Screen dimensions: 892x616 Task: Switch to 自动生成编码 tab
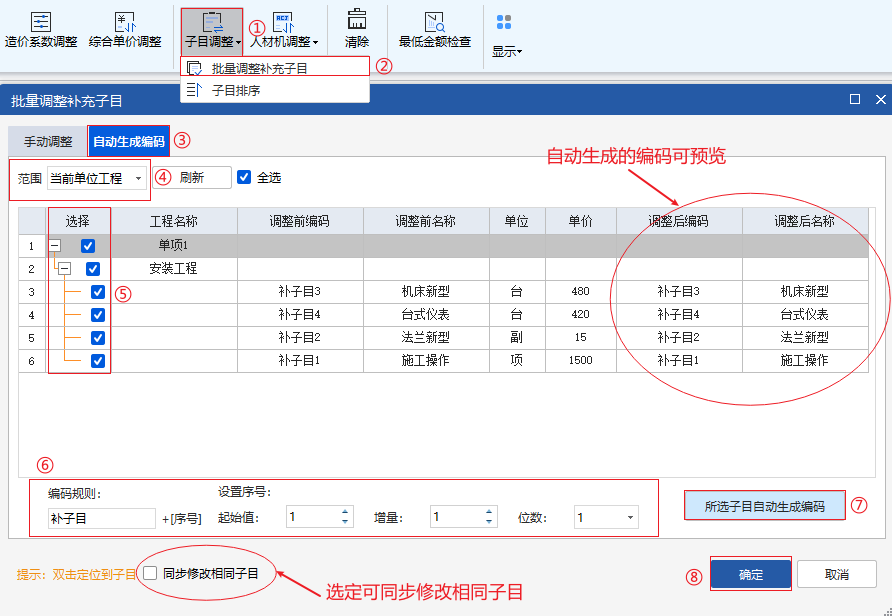pyautogui.click(x=129, y=141)
